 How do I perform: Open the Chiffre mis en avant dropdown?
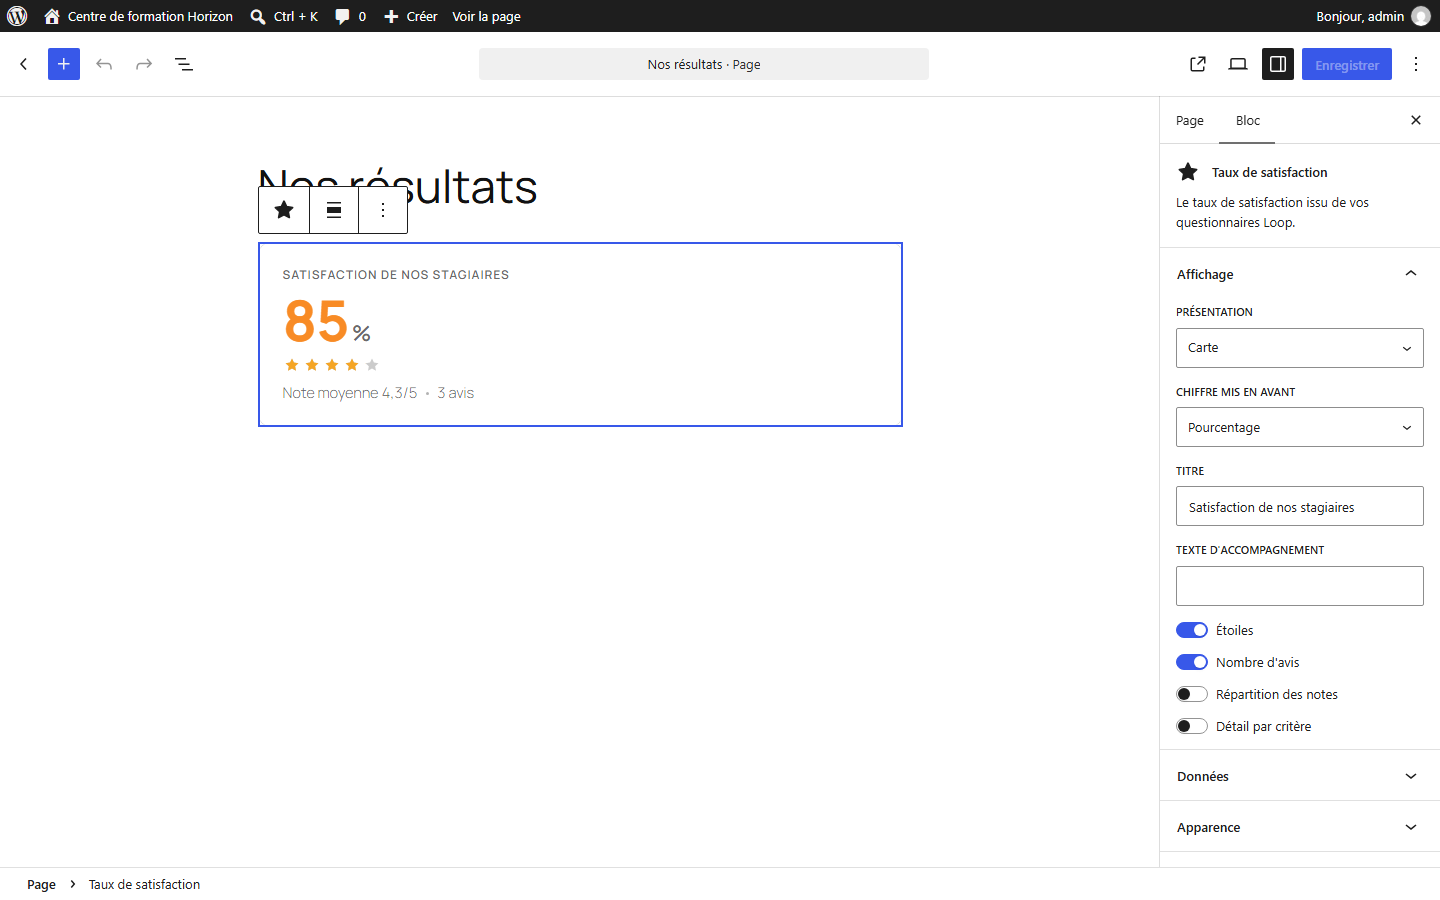click(x=1300, y=427)
